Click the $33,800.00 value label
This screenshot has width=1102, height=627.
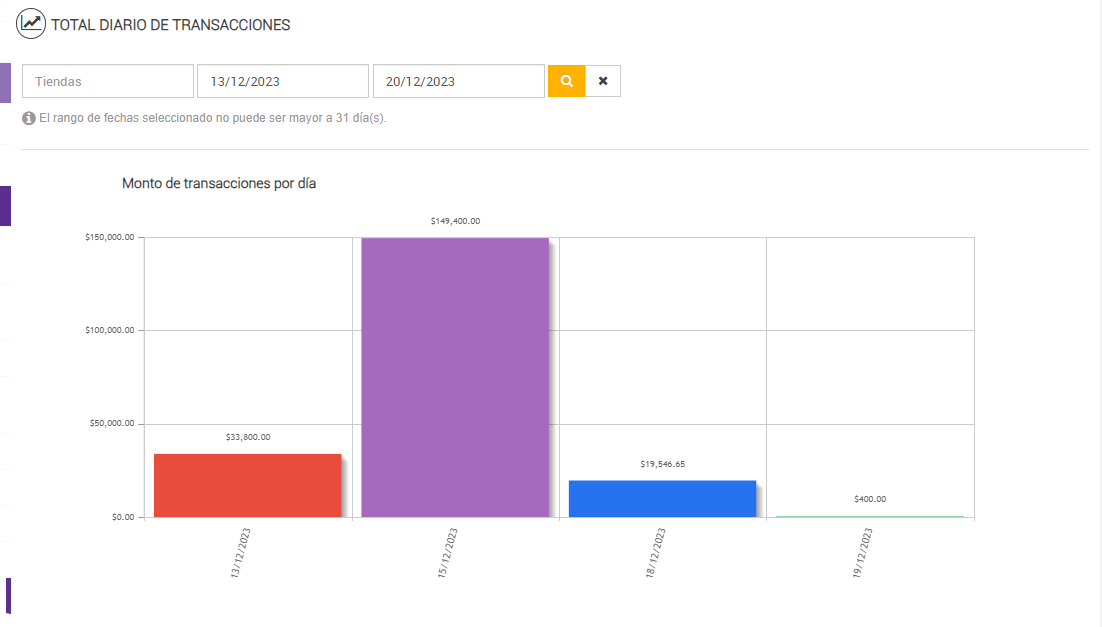[248, 437]
